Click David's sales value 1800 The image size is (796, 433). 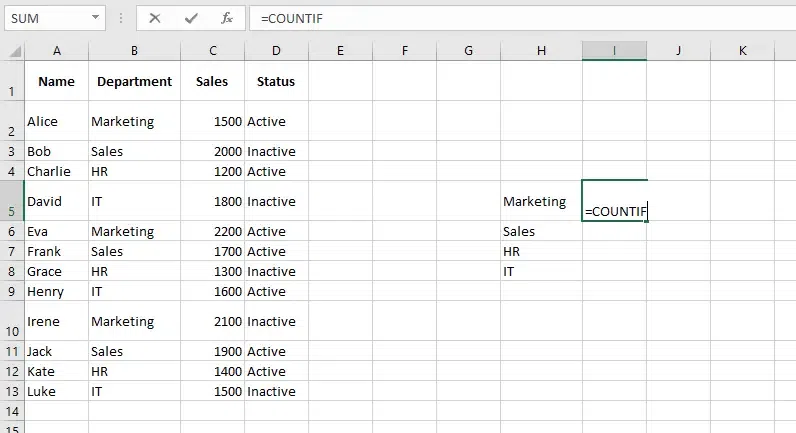click(x=213, y=201)
